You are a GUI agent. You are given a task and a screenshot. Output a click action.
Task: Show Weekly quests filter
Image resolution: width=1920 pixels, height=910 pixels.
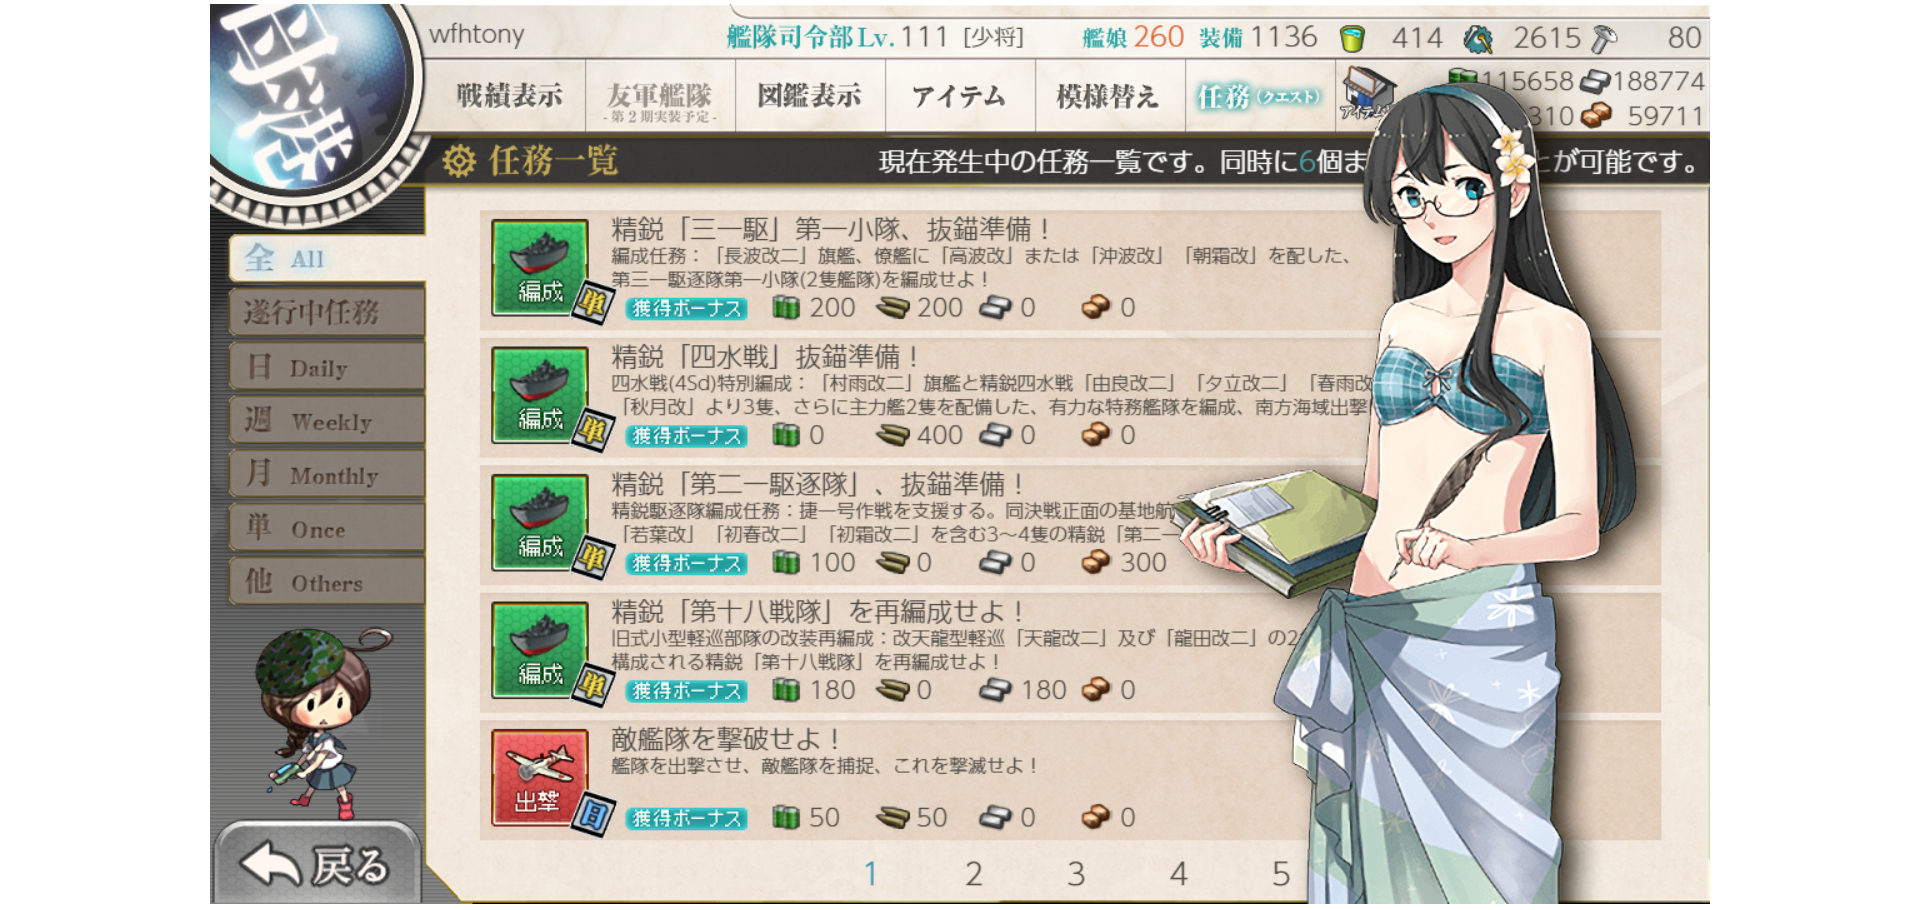coord(327,421)
